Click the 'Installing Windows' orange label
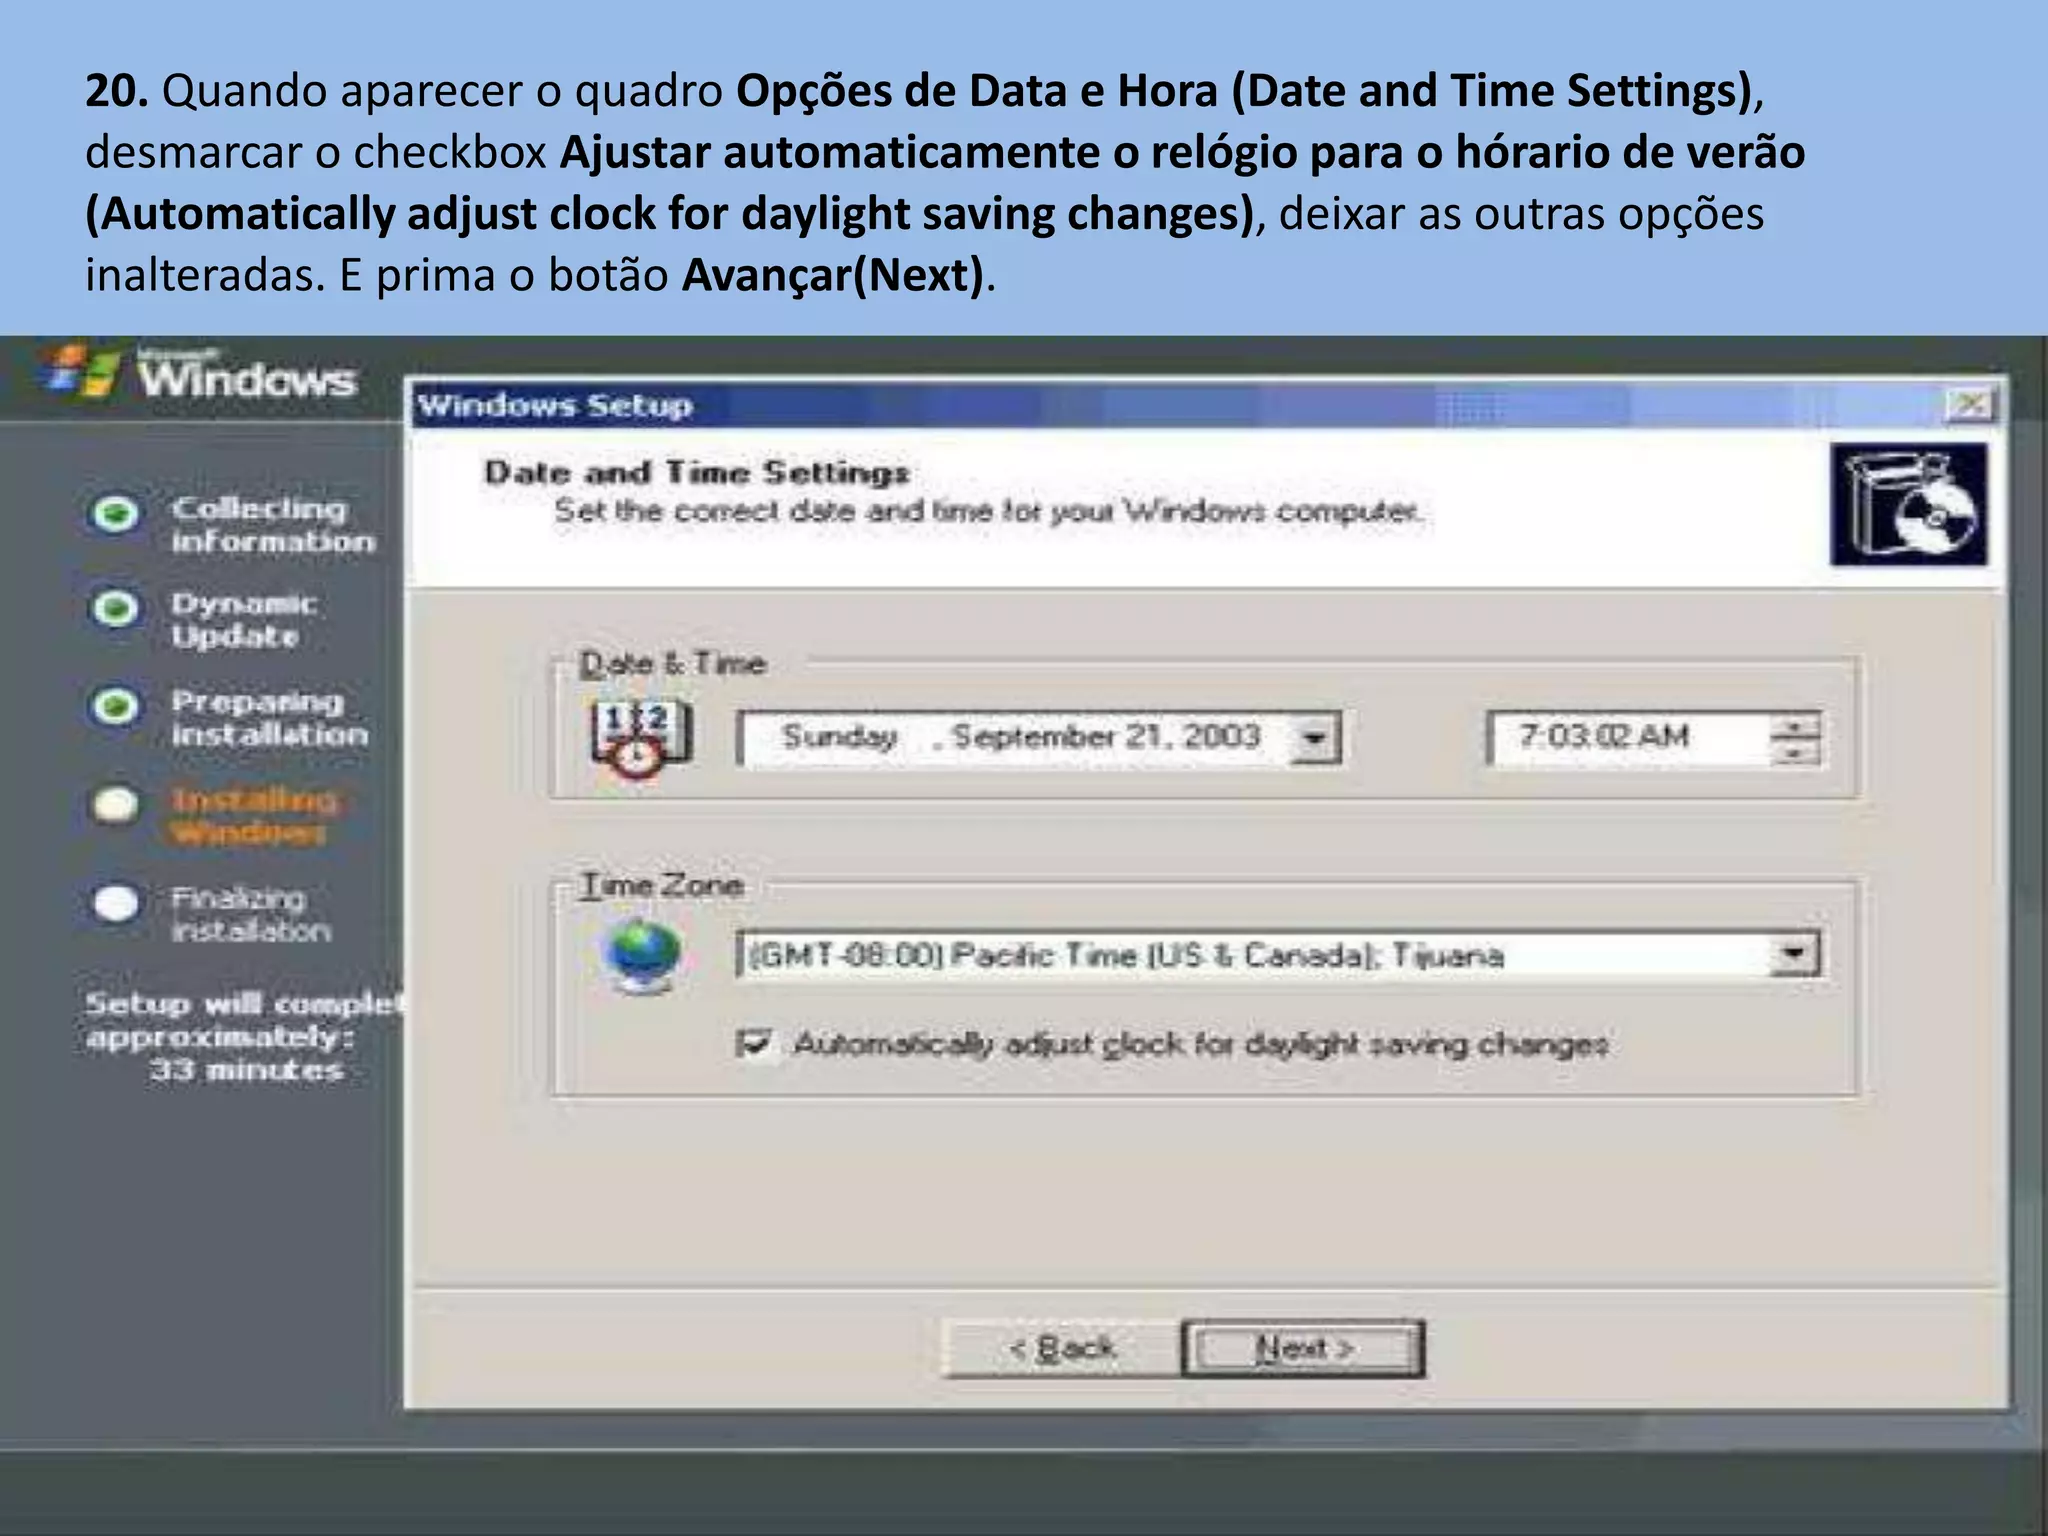2048x1536 pixels. [x=254, y=815]
